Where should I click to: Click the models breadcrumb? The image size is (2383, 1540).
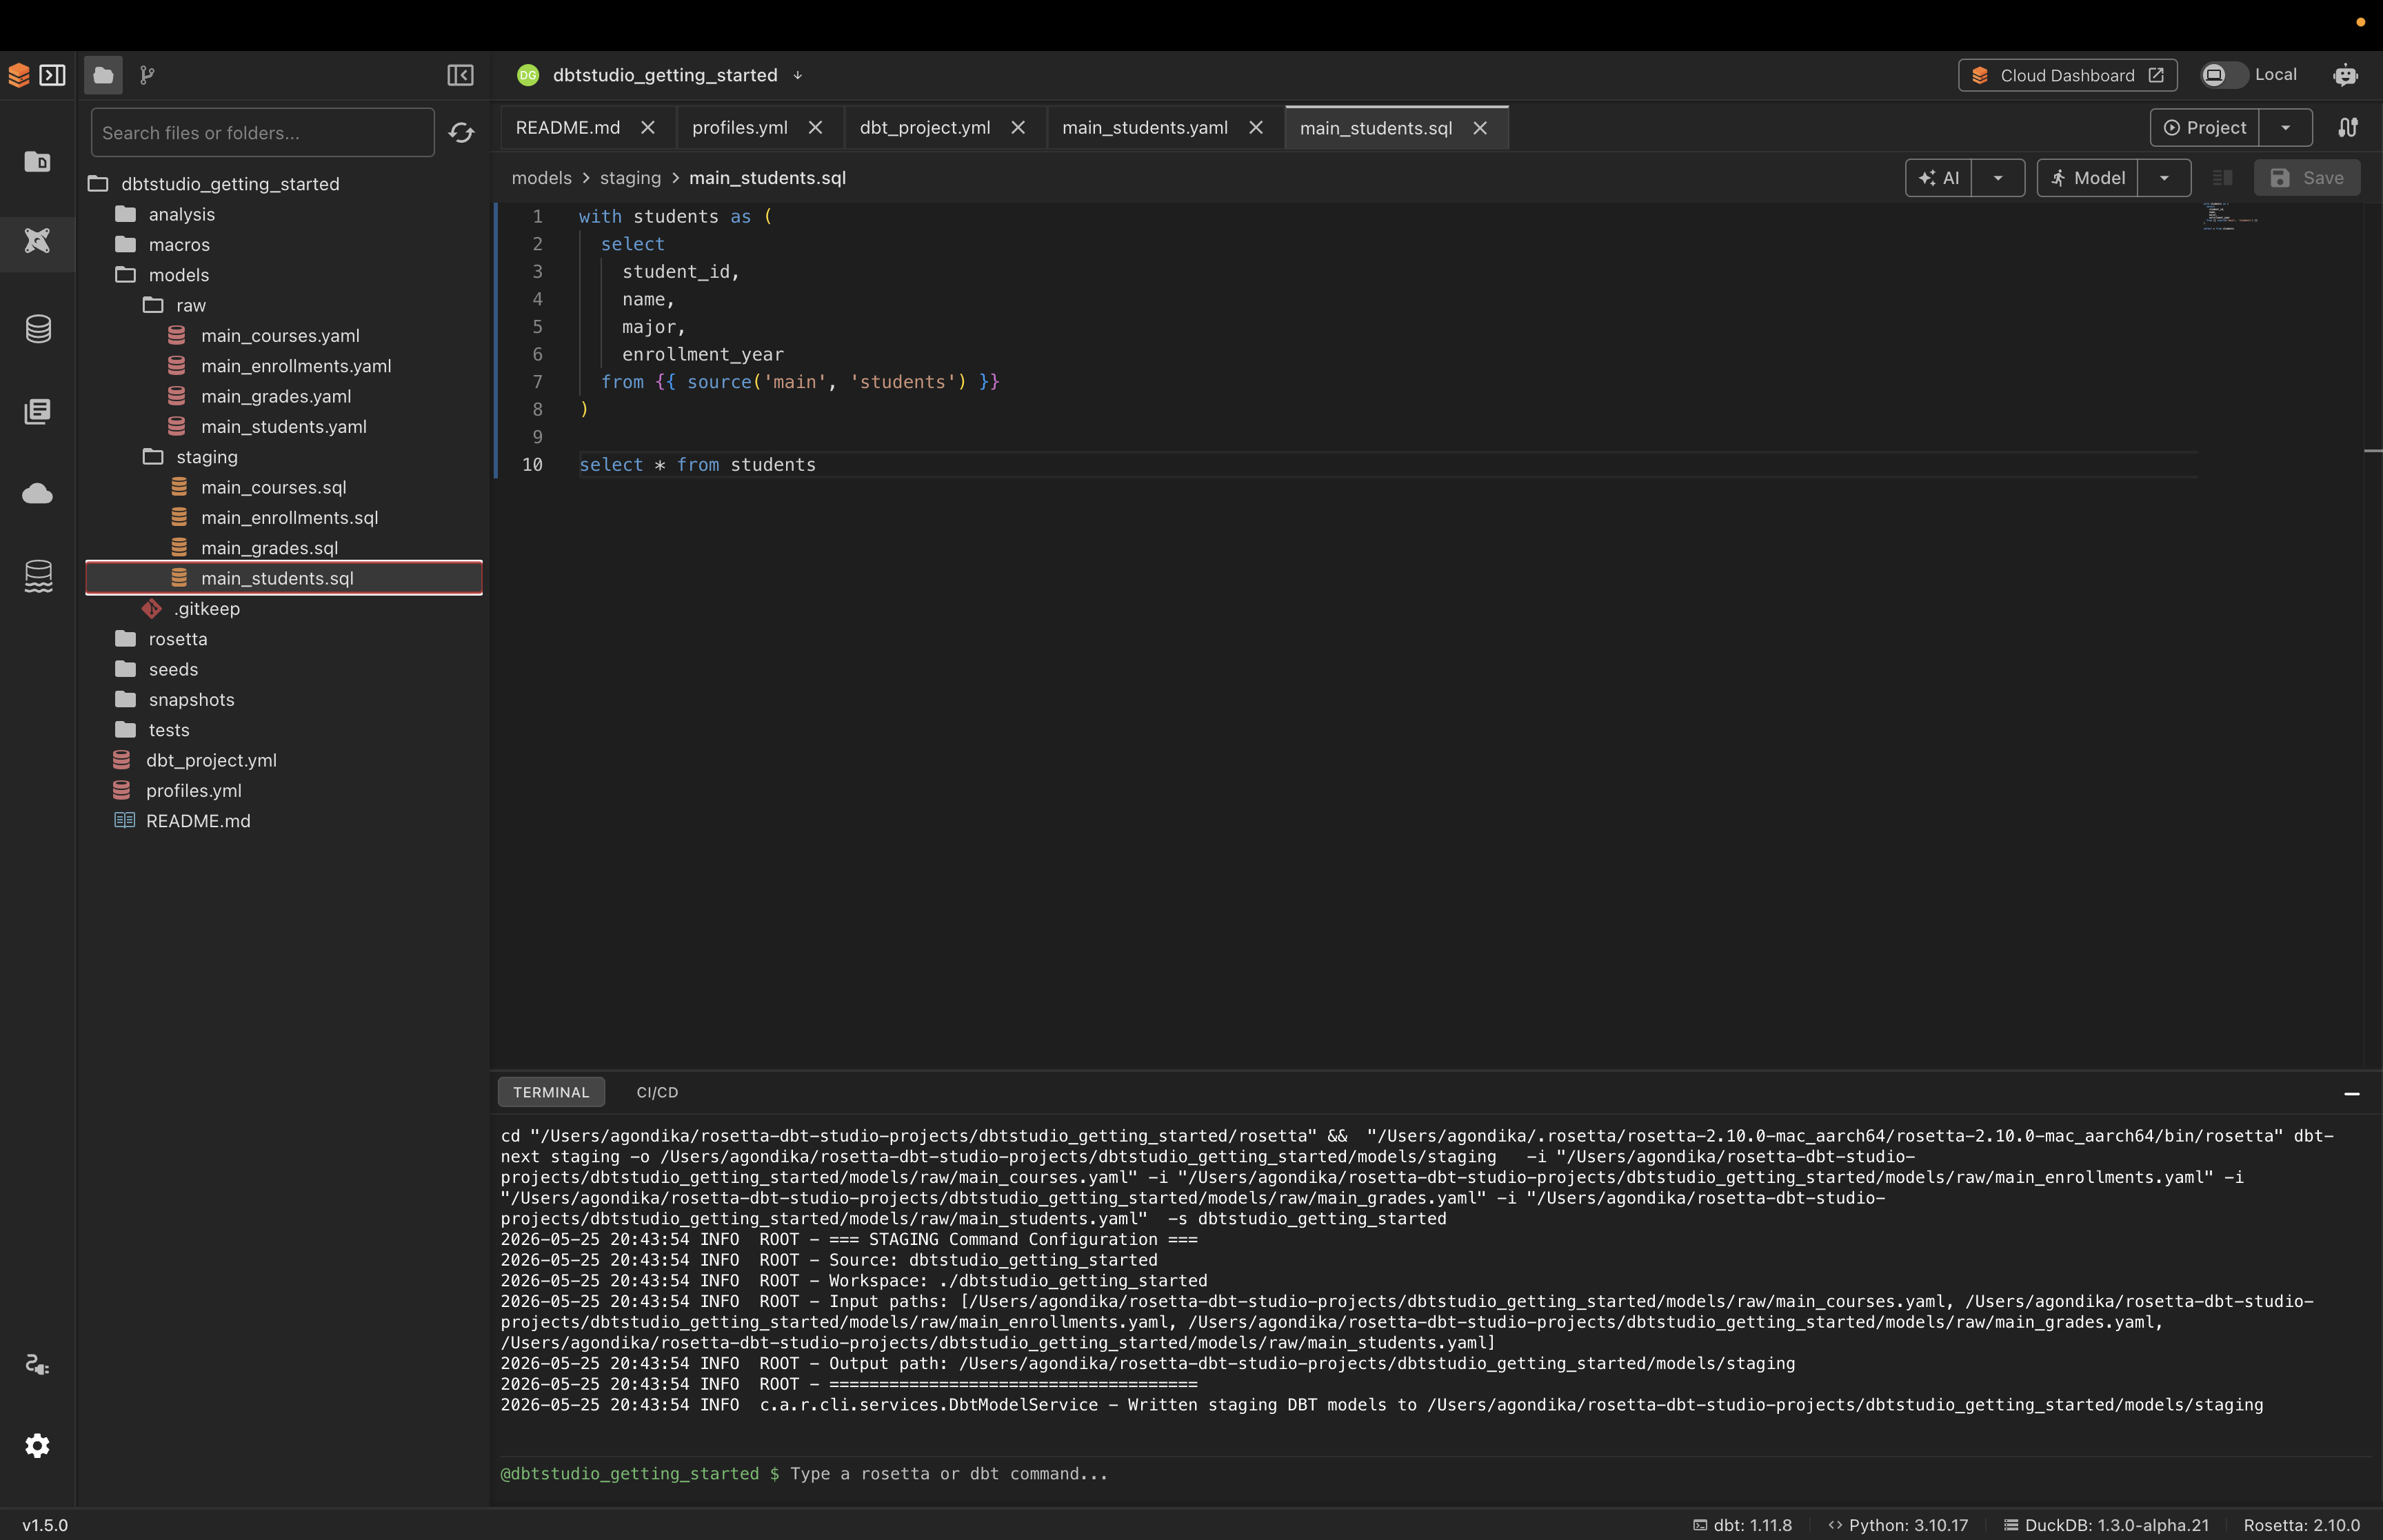pos(541,178)
